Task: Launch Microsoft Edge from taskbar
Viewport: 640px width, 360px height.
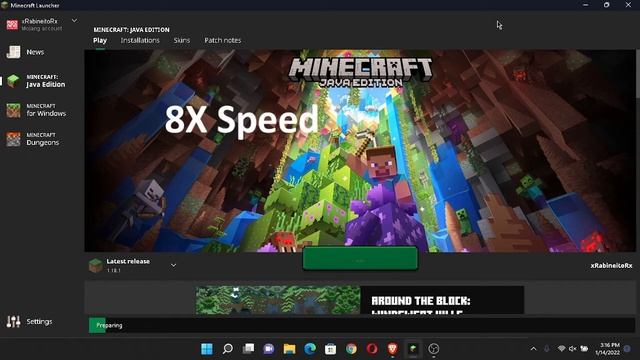Action: [310, 349]
